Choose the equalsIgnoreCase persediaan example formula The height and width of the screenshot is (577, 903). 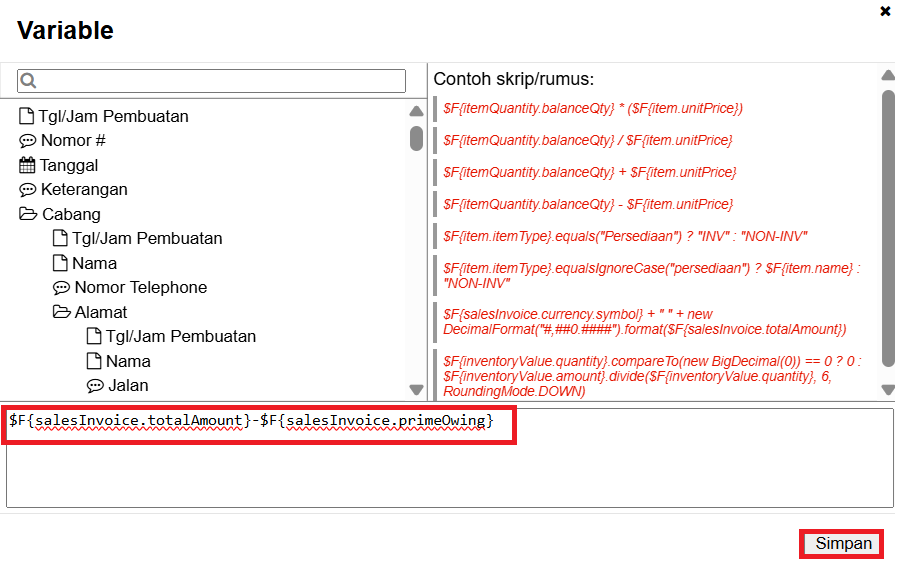tap(651, 276)
